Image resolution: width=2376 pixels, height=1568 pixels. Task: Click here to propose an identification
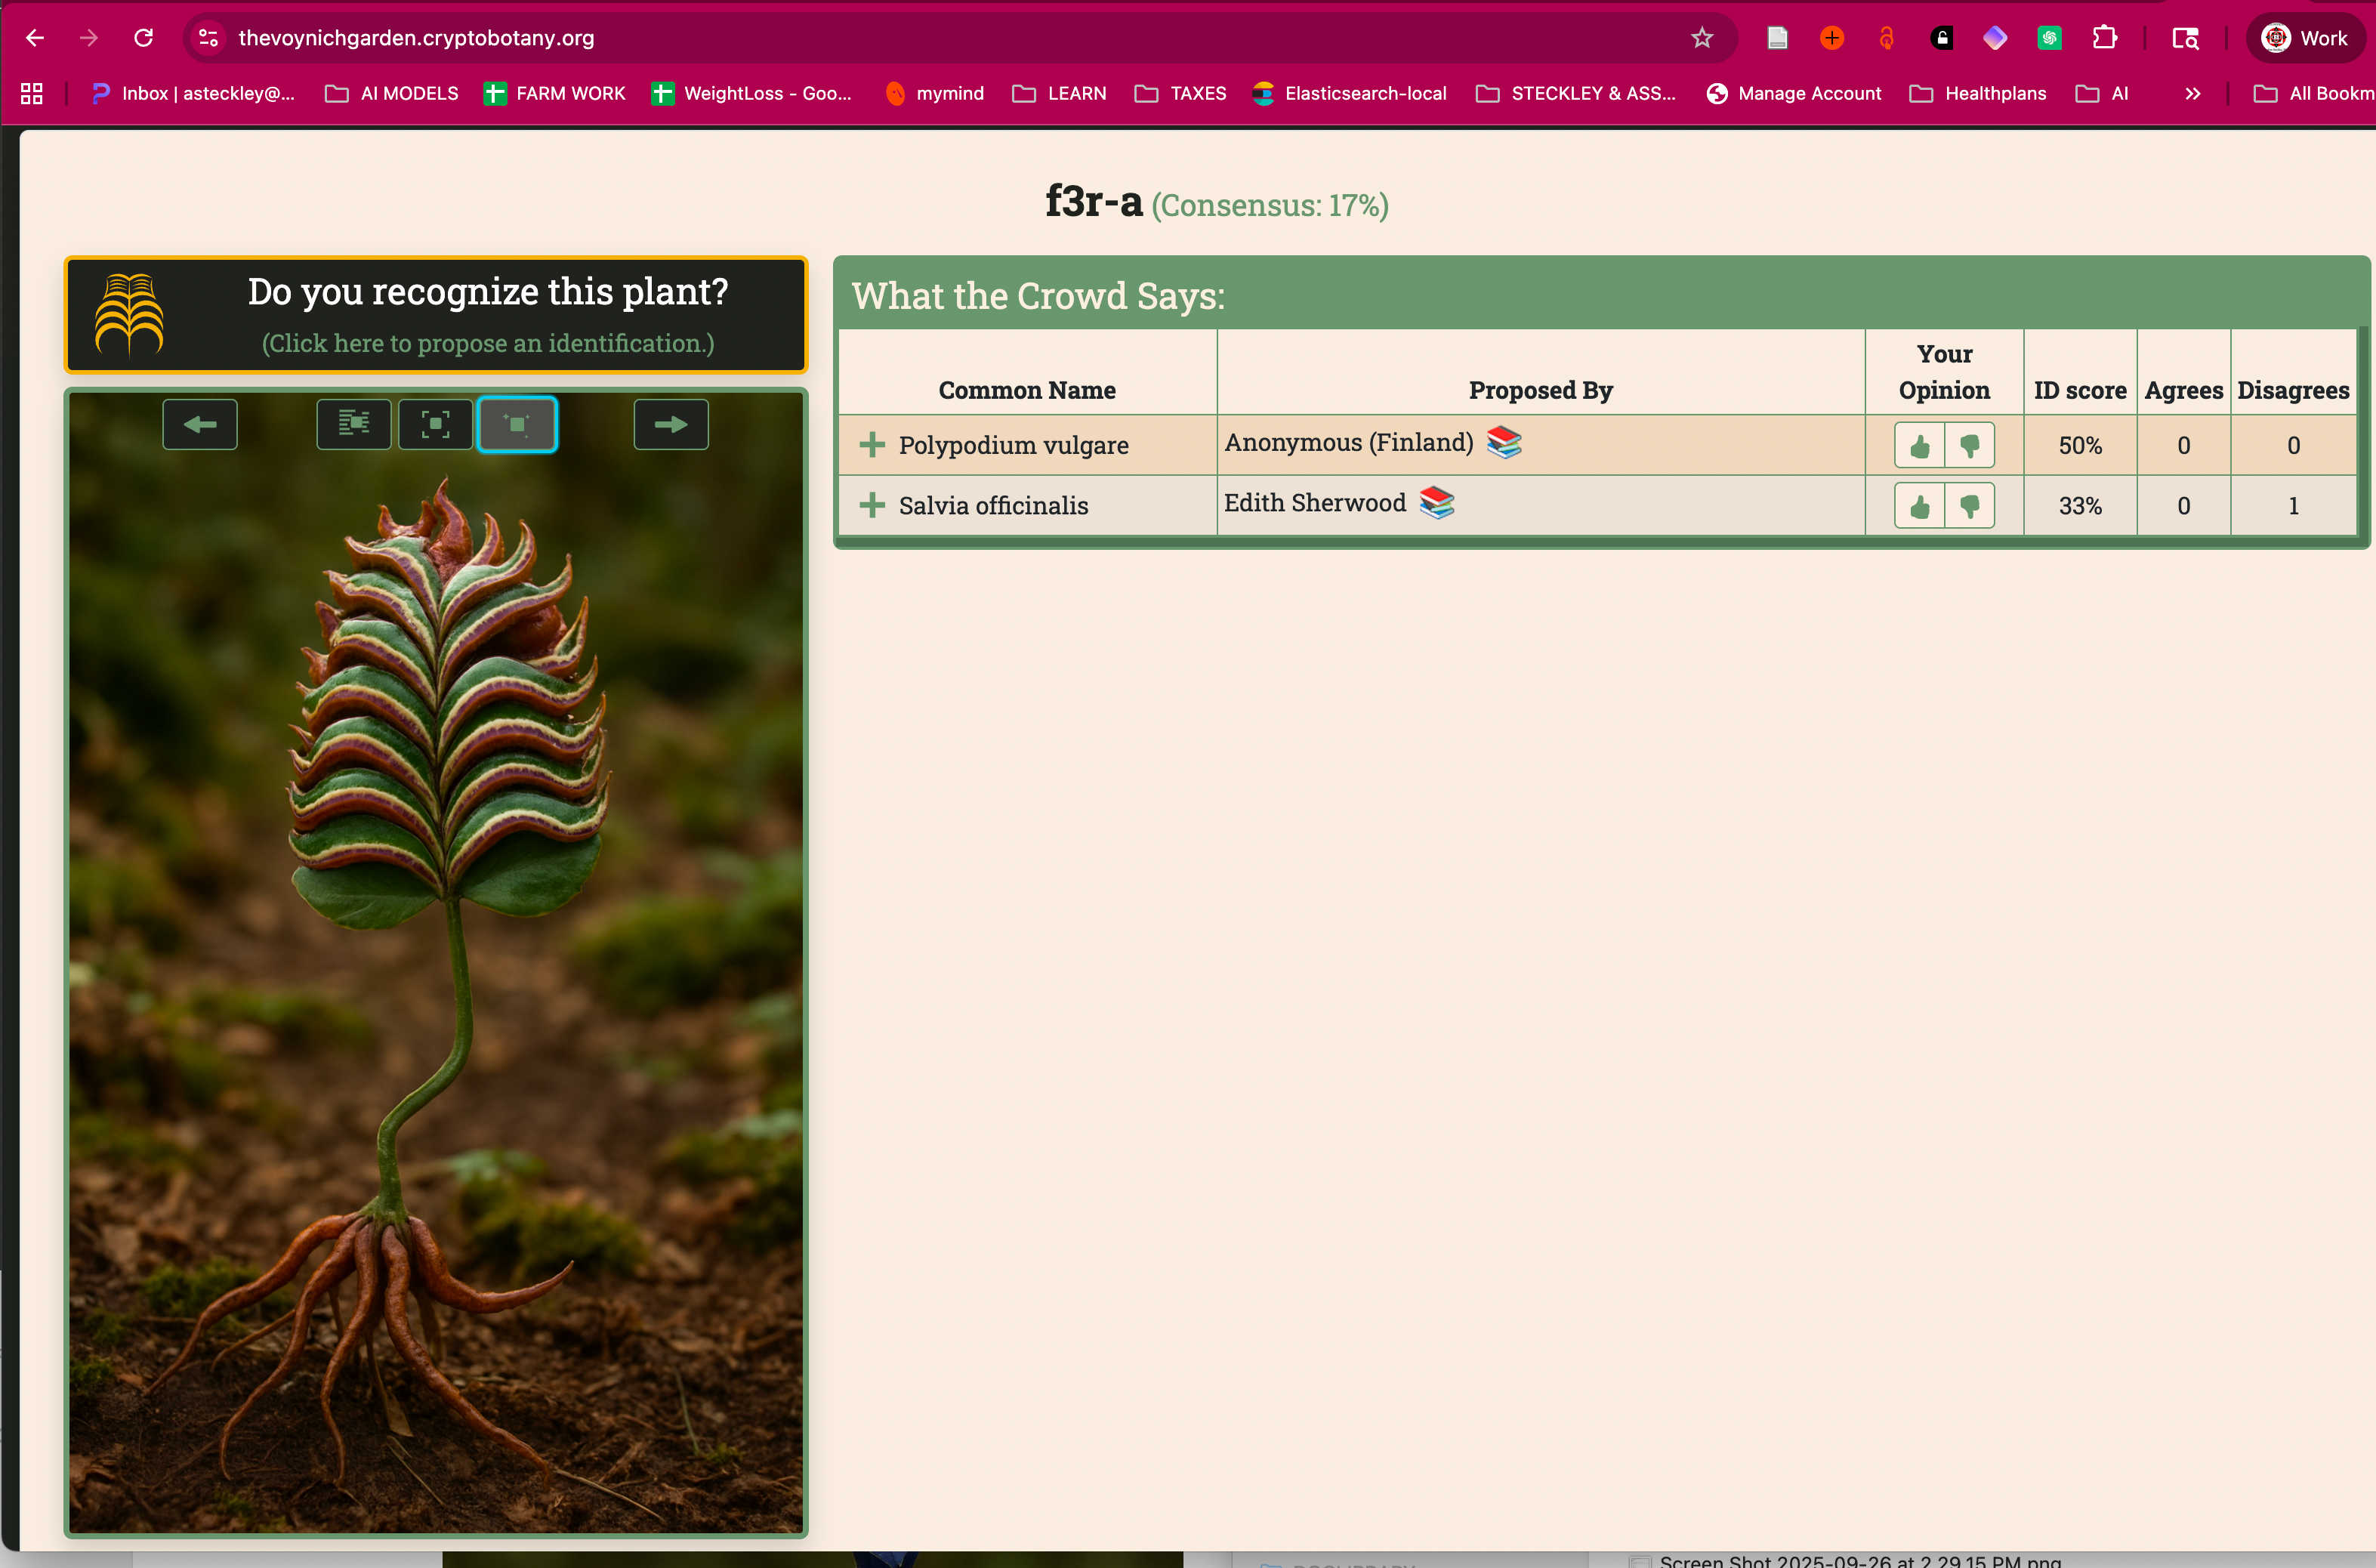(488, 343)
